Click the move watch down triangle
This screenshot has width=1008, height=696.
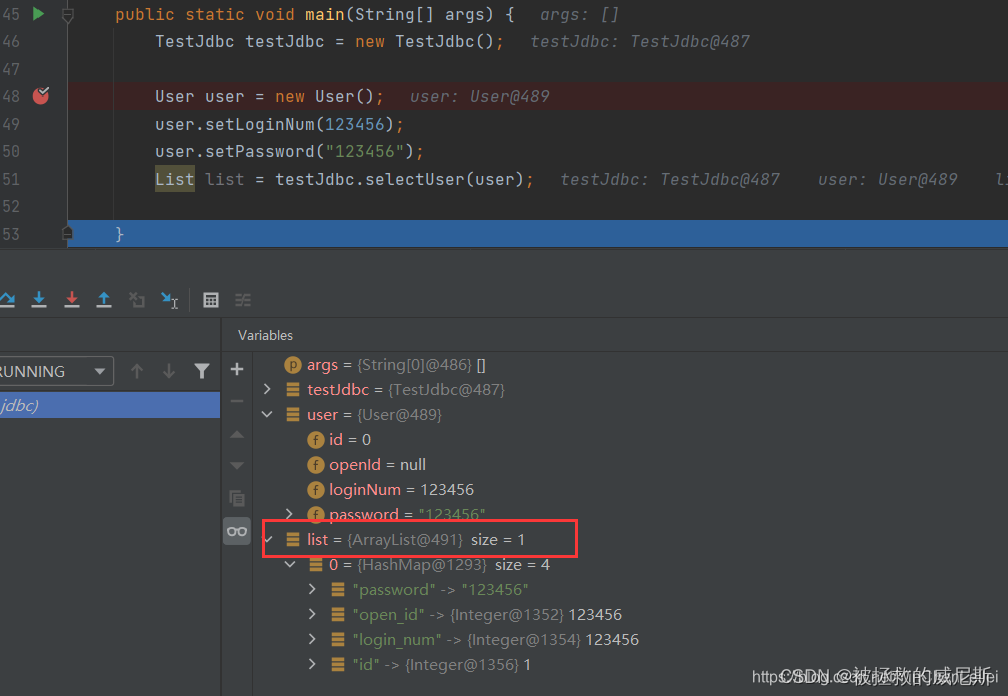click(x=237, y=465)
